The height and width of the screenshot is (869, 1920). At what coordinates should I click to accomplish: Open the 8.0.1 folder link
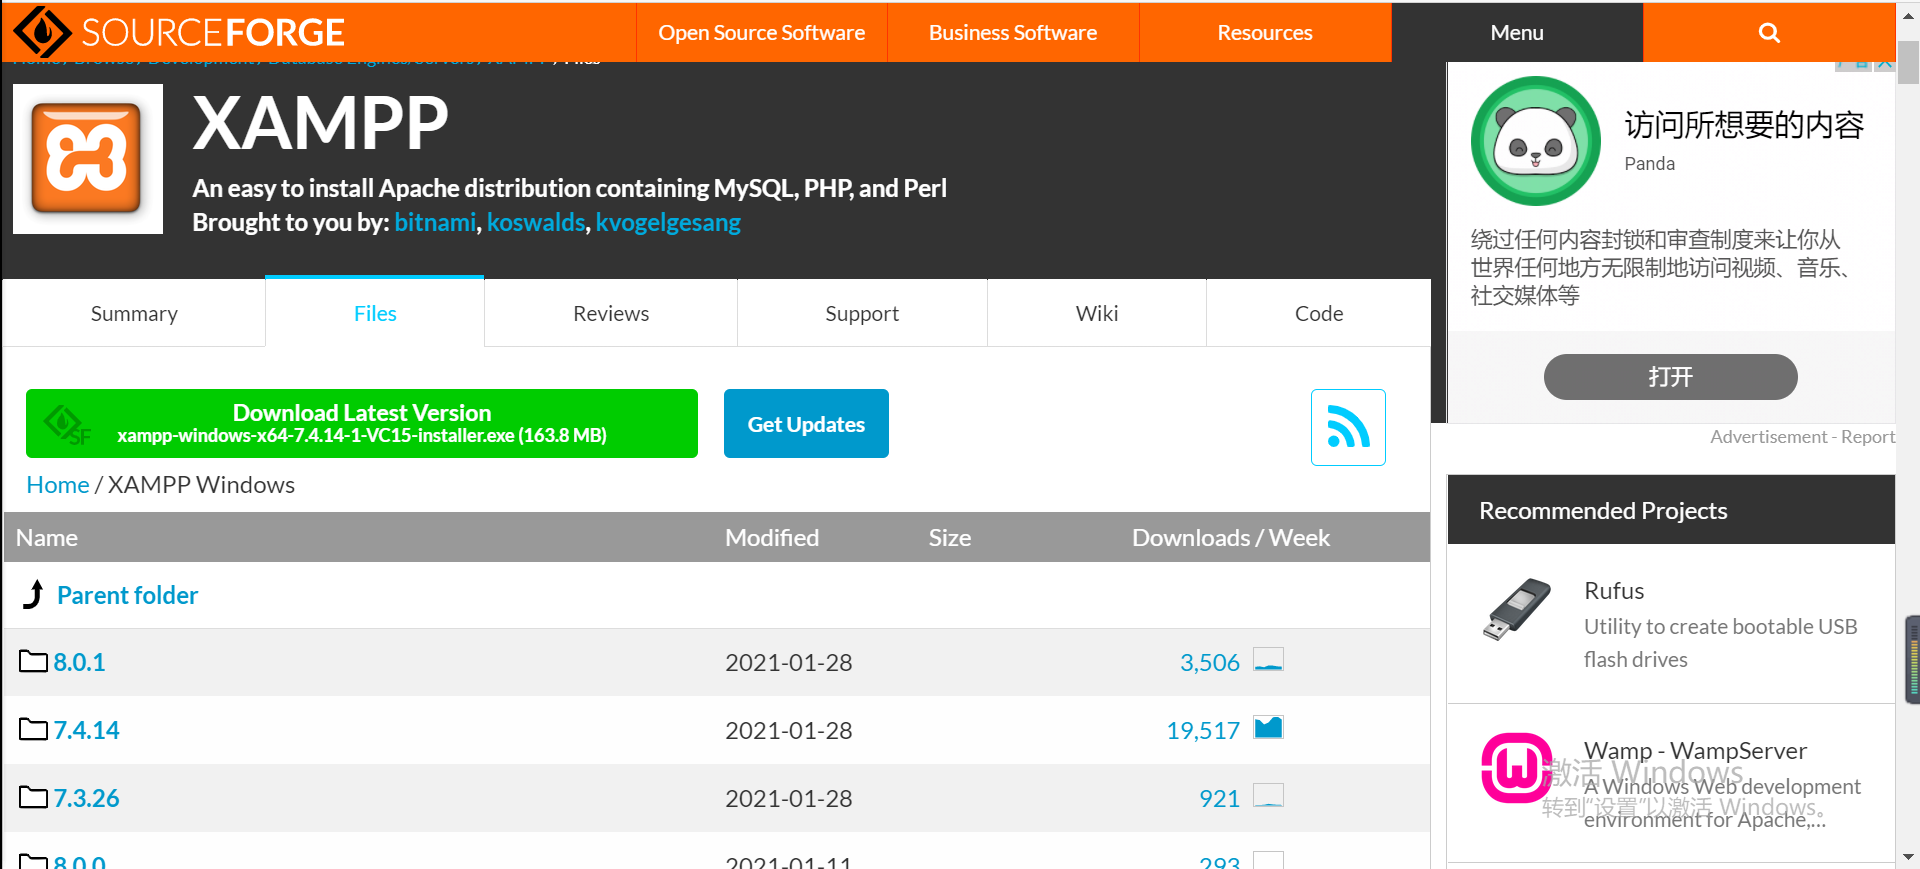pyautogui.click(x=79, y=662)
